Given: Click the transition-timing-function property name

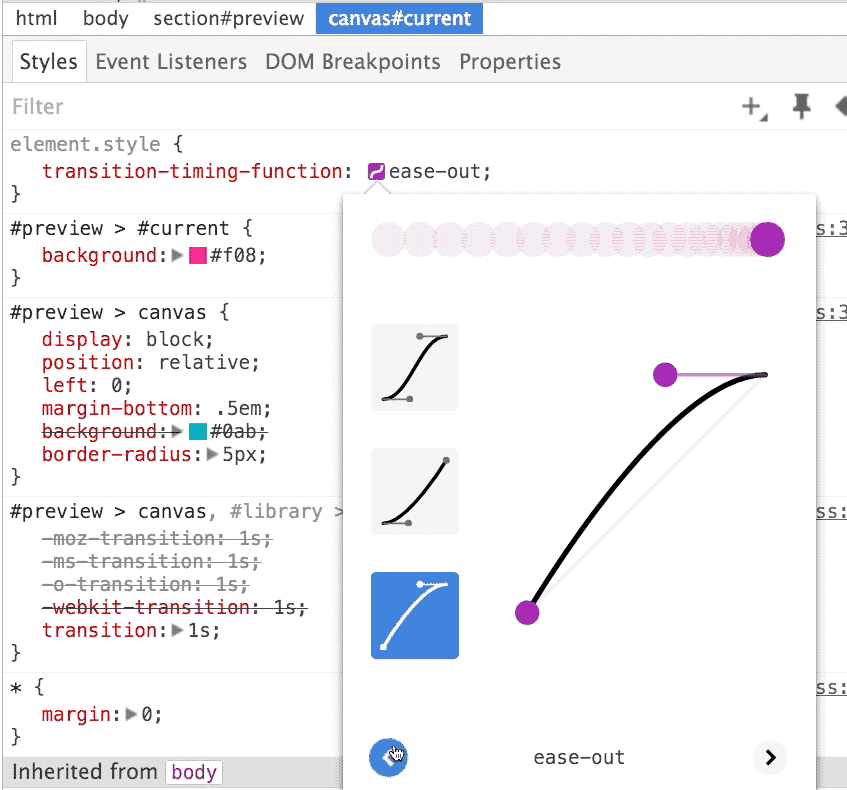Looking at the screenshot, I should click(192, 172).
